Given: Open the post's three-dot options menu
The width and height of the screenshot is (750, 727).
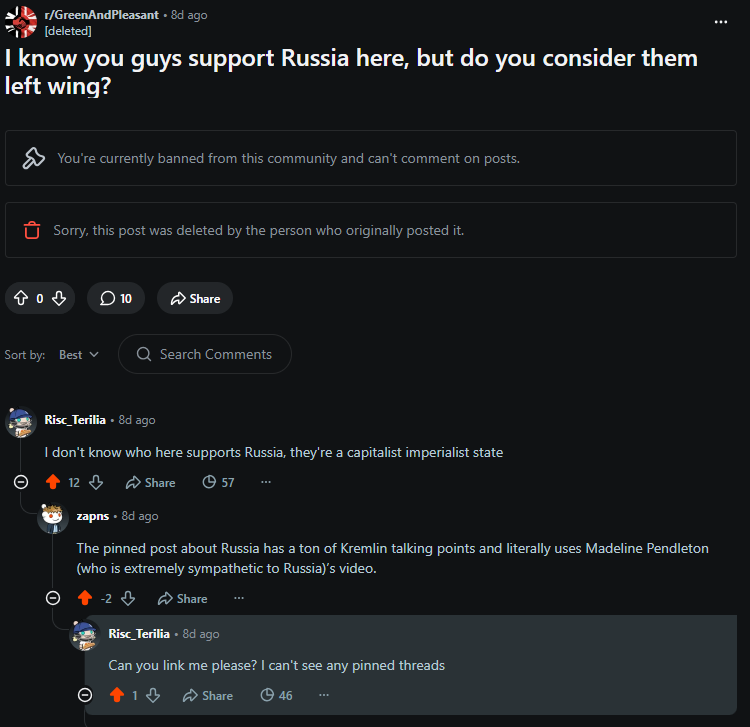Looking at the screenshot, I should pos(720,22).
